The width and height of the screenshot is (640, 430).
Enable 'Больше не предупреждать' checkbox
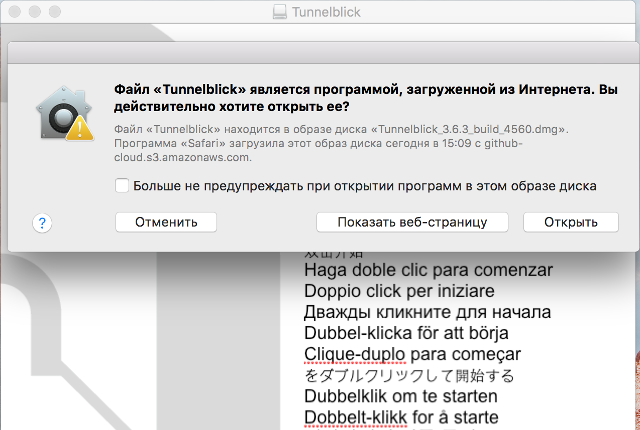pos(122,186)
